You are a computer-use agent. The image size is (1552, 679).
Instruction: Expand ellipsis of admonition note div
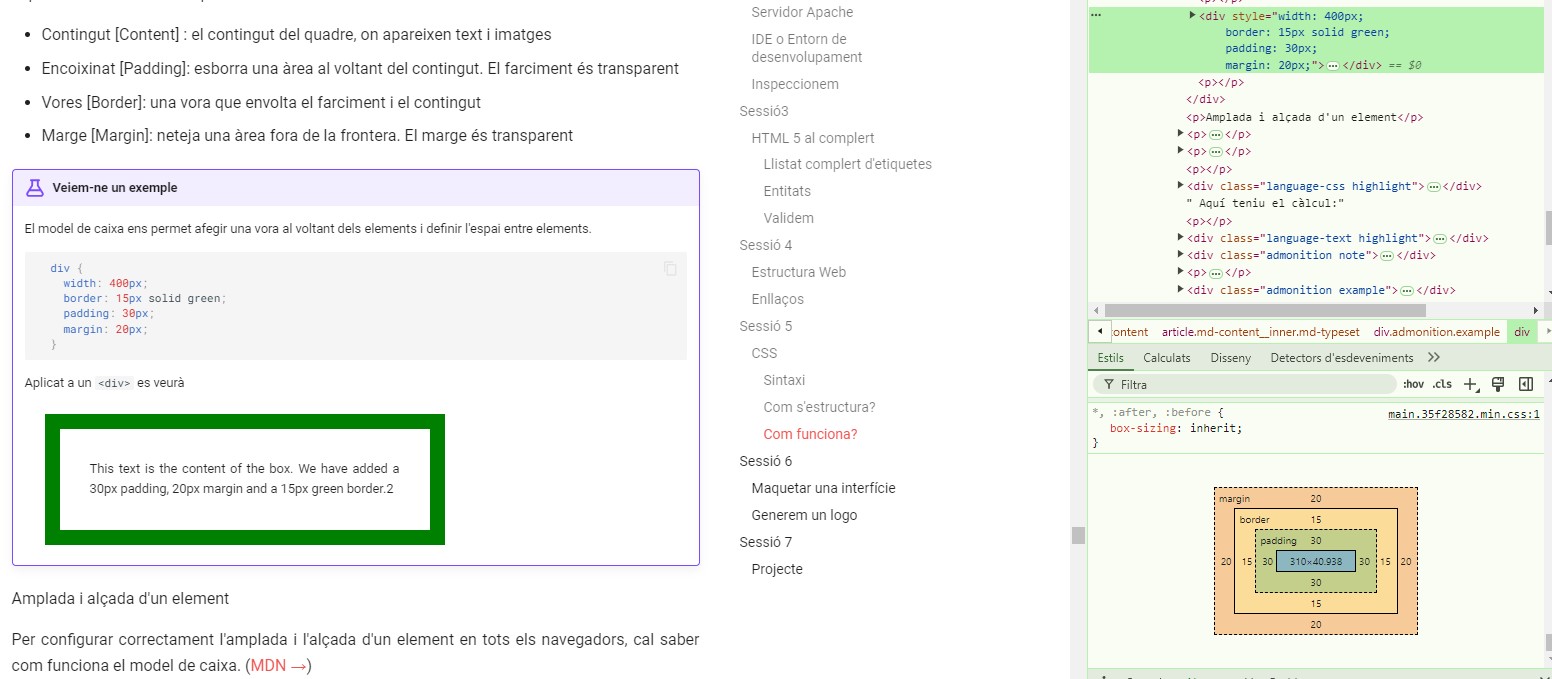click(1386, 256)
